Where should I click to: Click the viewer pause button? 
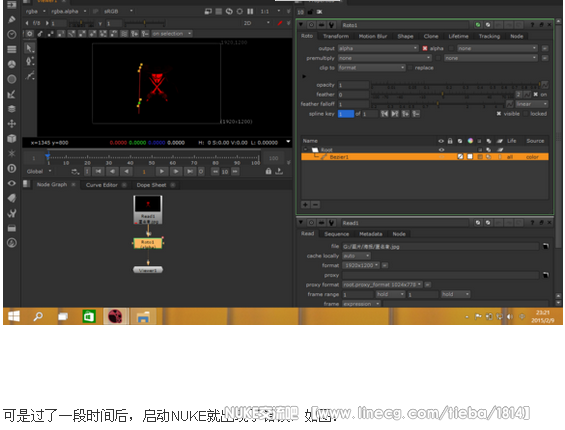[x=250, y=12]
